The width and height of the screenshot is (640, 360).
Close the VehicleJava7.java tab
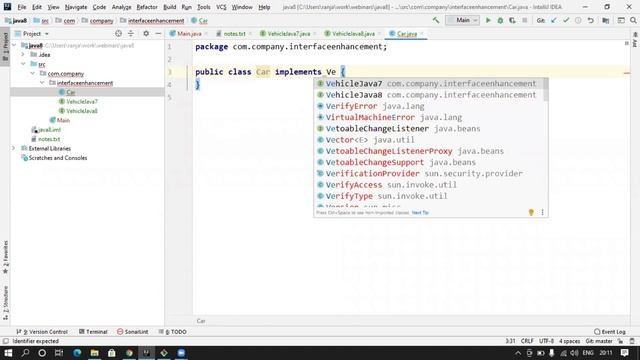pos(315,34)
